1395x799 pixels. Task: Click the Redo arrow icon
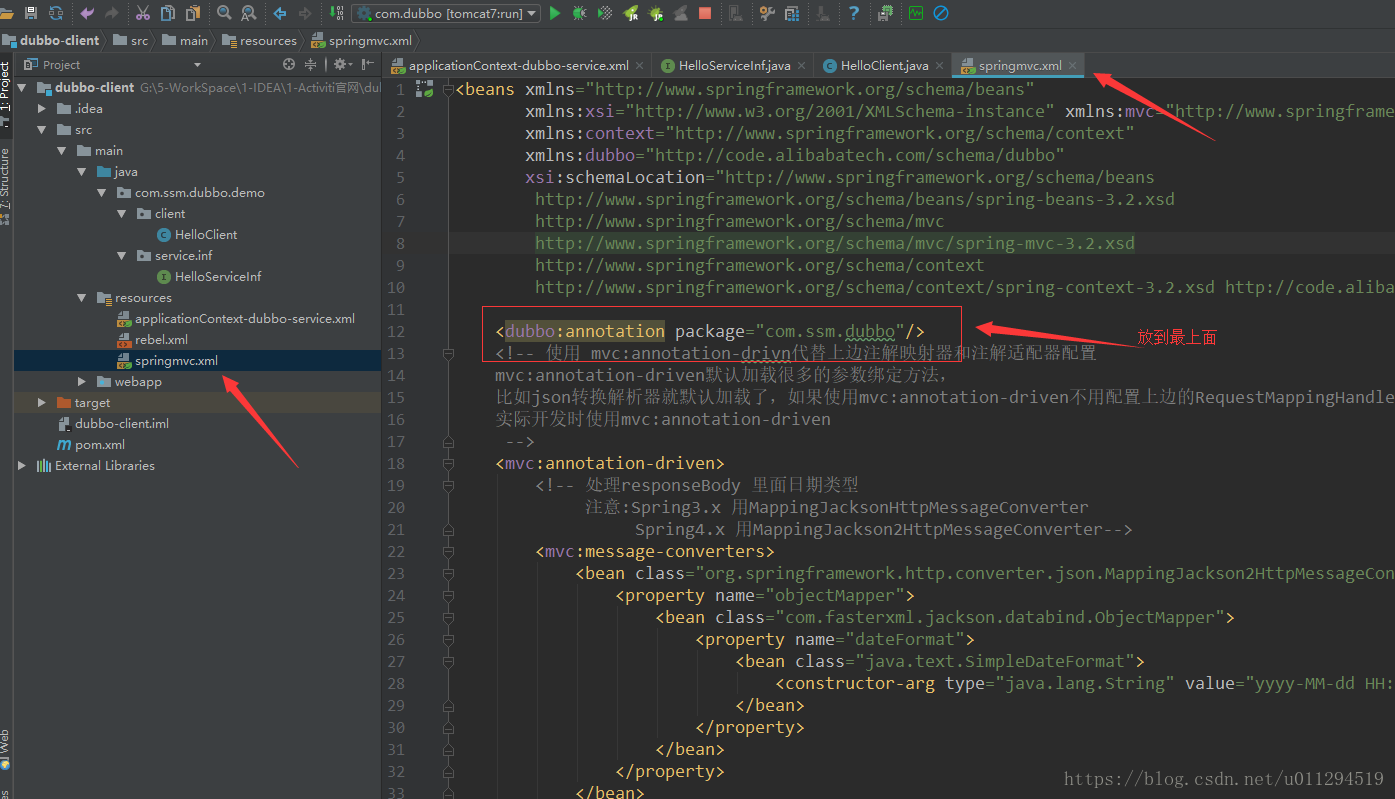pyautogui.click(x=112, y=13)
